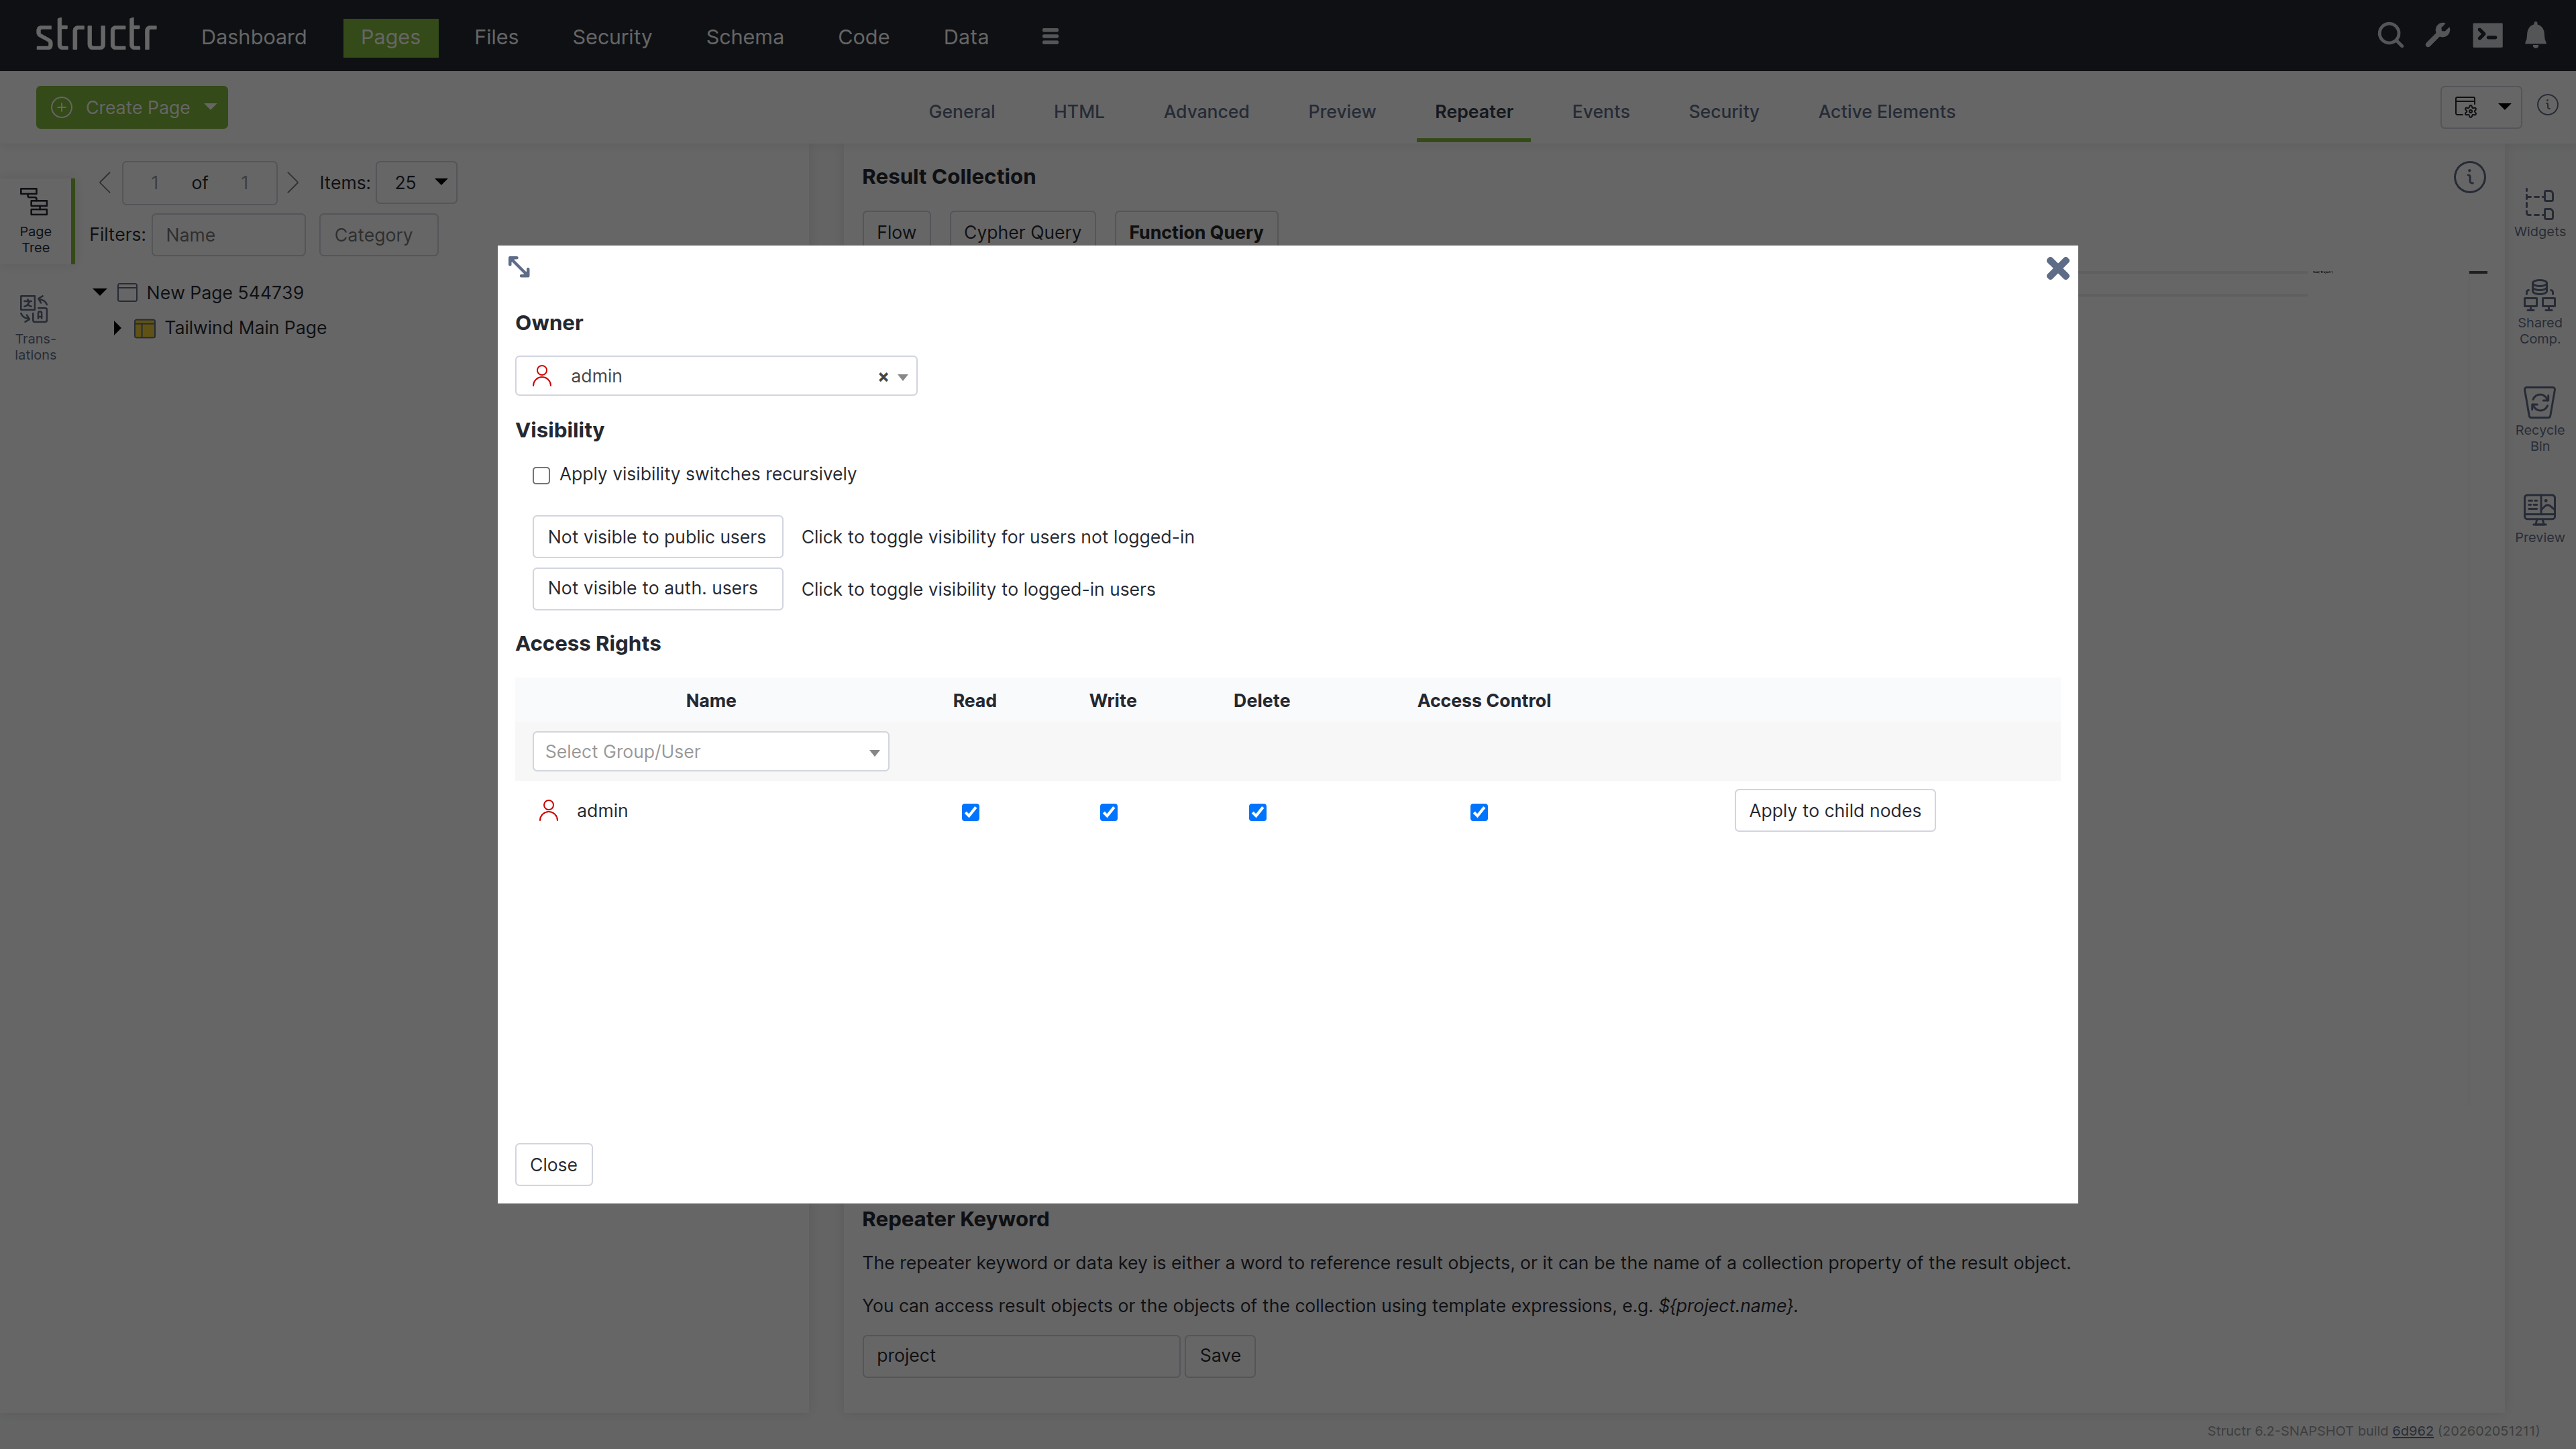Click Apply to child nodes button

[x=1834, y=811]
